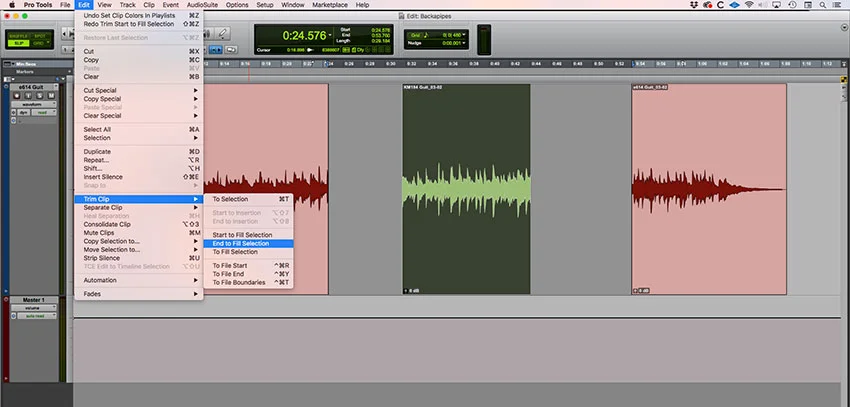The width and height of the screenshot is (850, 407).
Task: Select the Pencil tool in the toolbar
Action: (x=223, y=34)
